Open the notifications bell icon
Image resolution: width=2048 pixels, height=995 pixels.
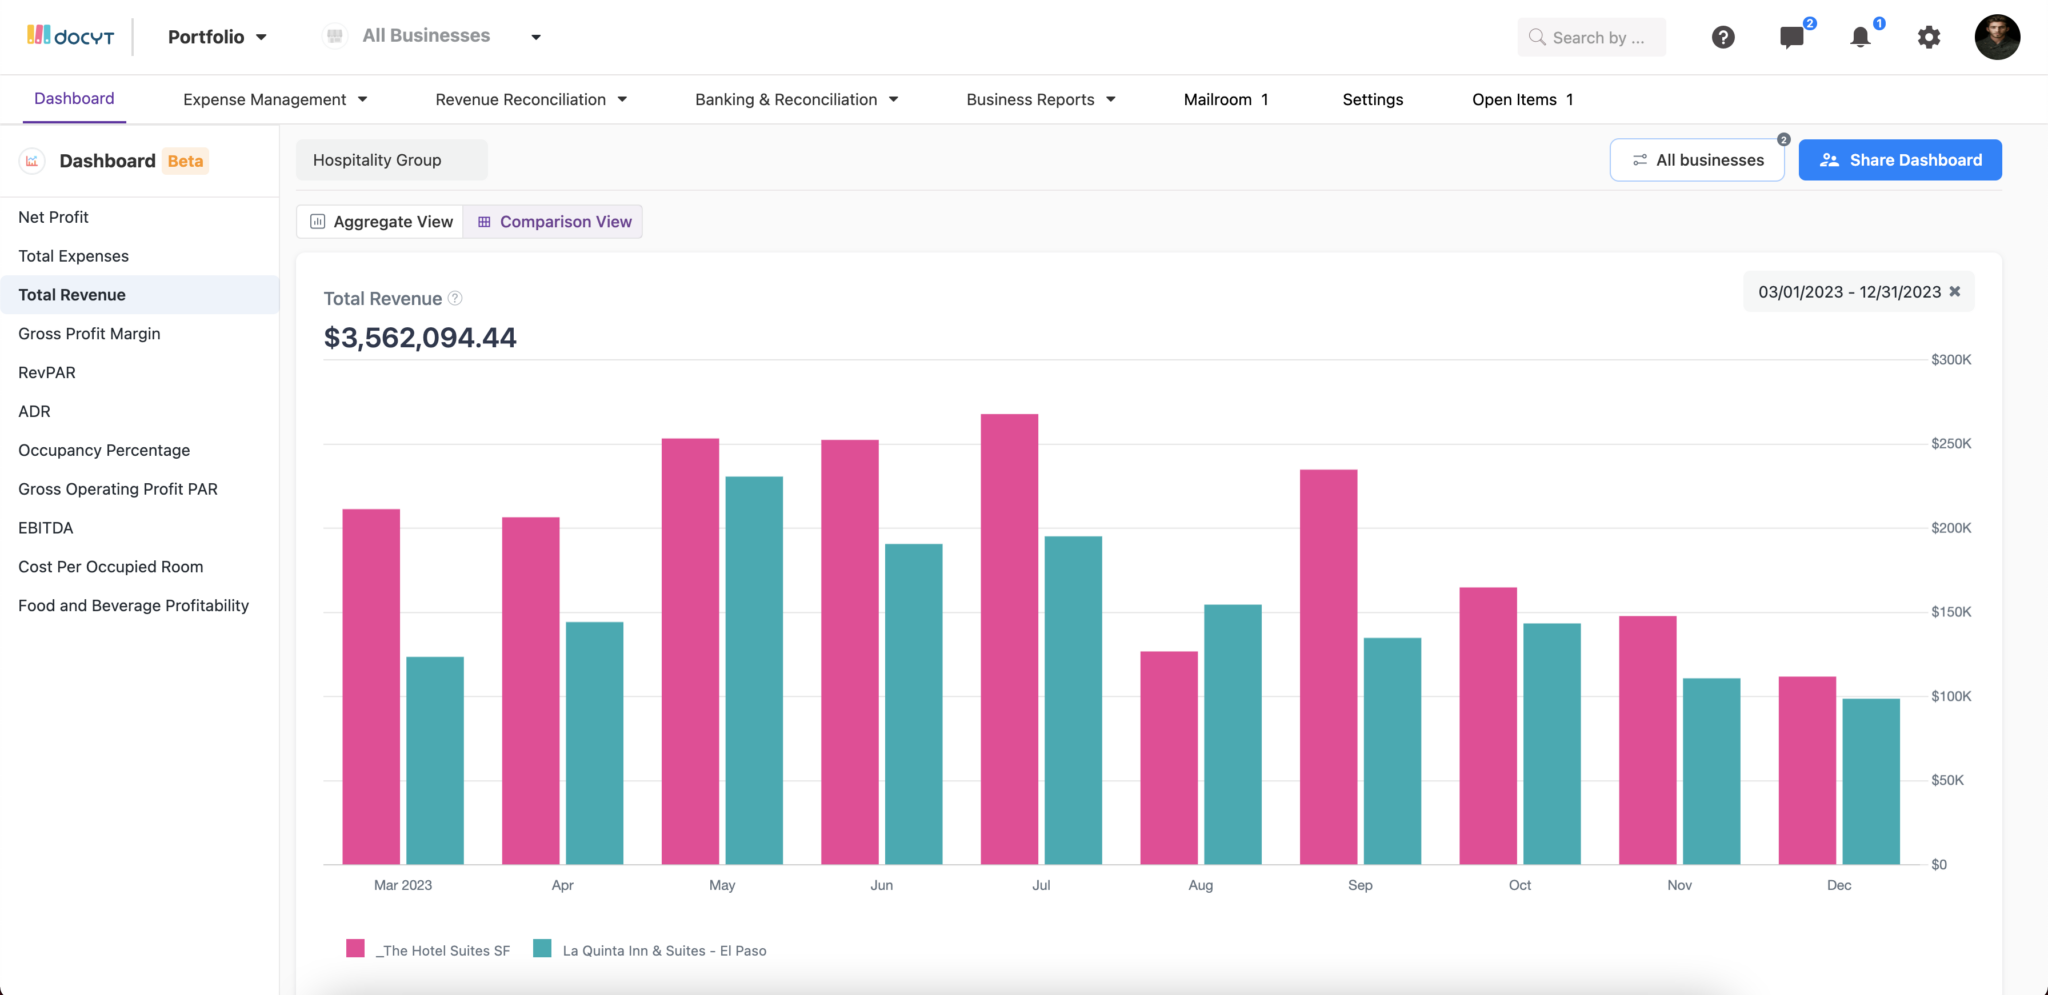[1860, 37]
